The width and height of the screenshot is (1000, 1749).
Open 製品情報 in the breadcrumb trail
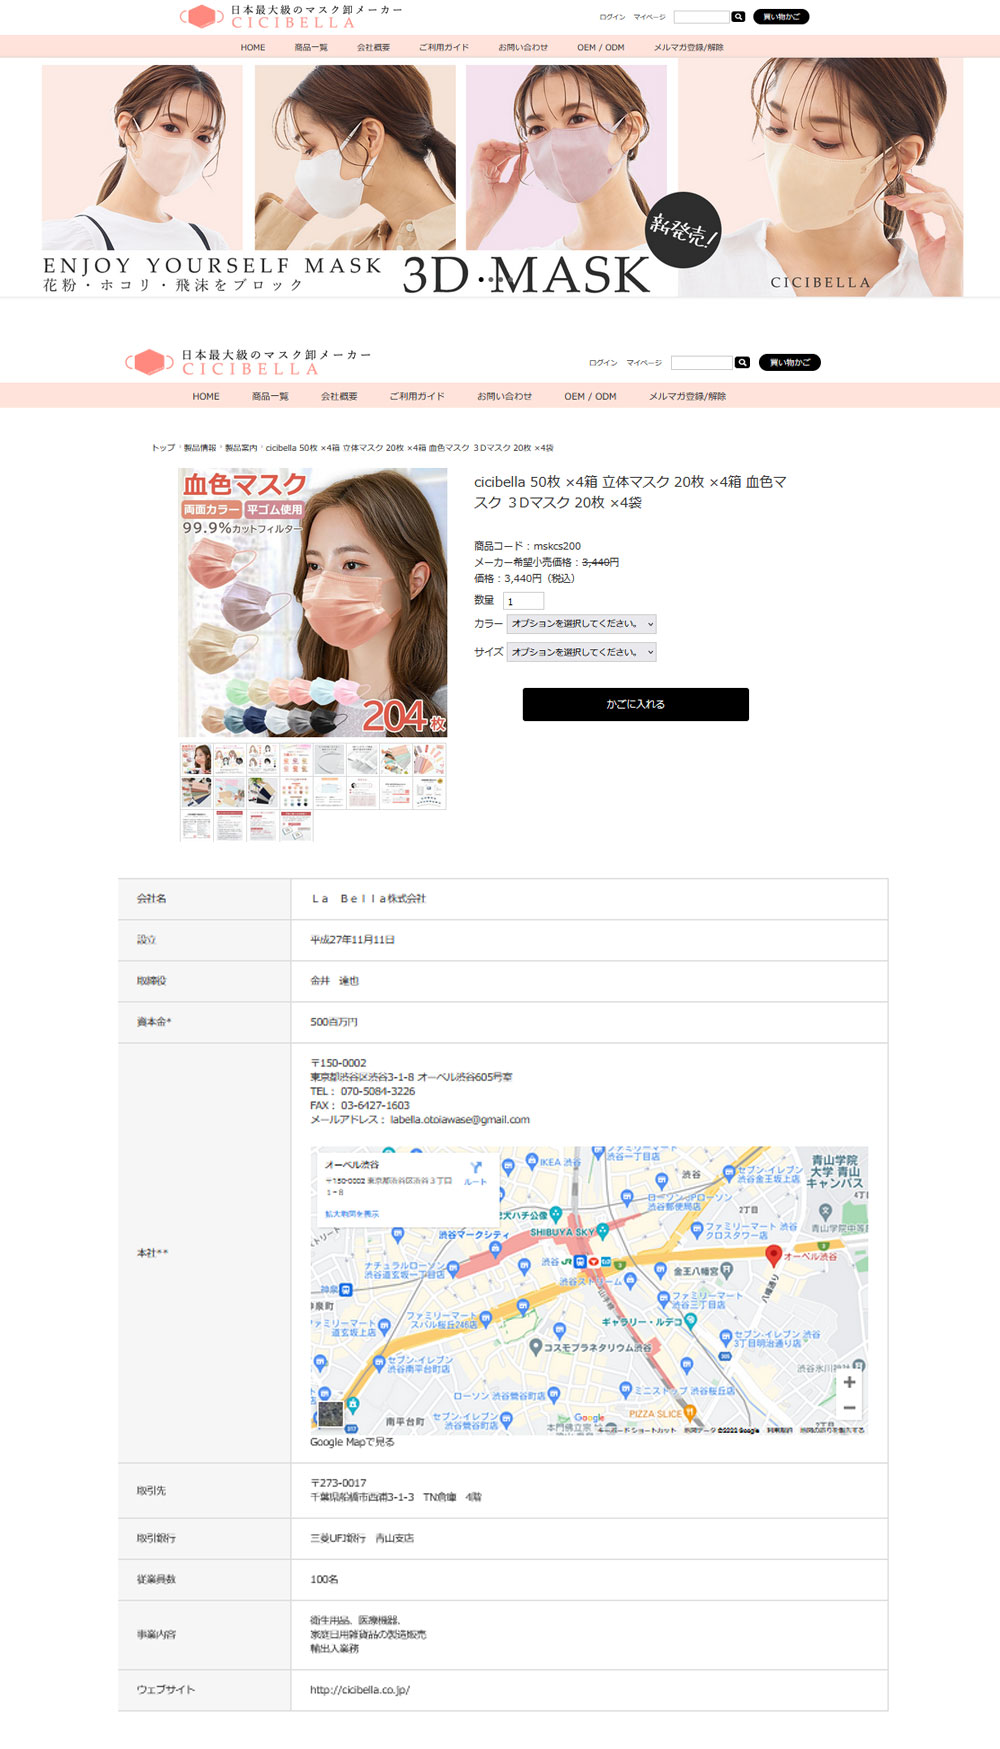tap(200, 448)
